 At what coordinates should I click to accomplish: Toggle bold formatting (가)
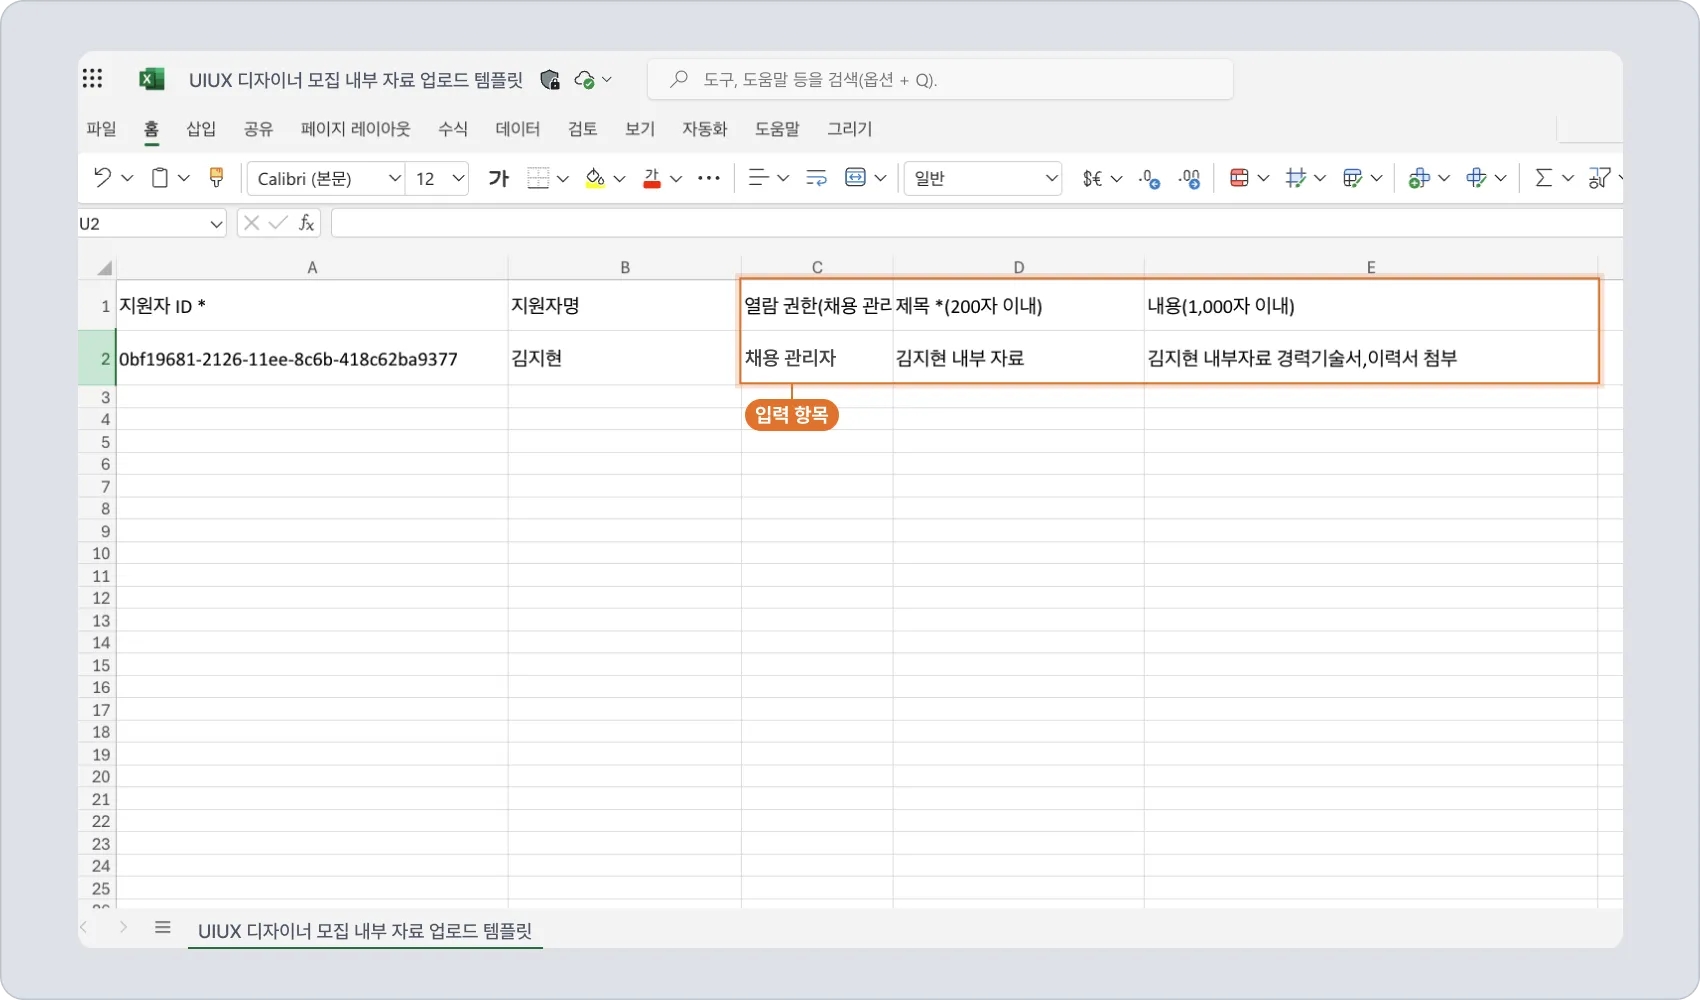(x=498, y=178)
